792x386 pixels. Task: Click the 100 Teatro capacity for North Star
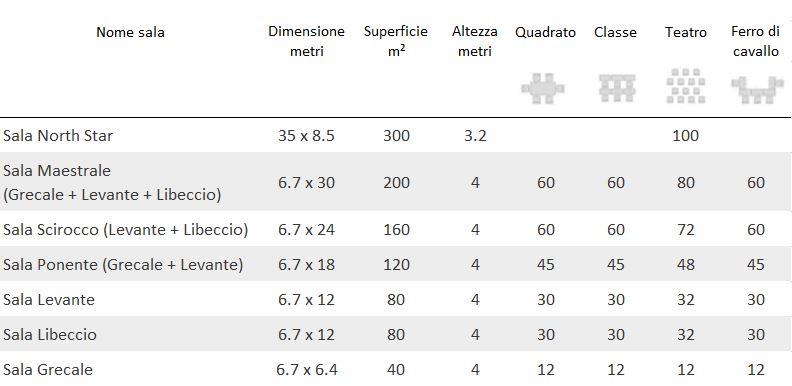point(685,135)
